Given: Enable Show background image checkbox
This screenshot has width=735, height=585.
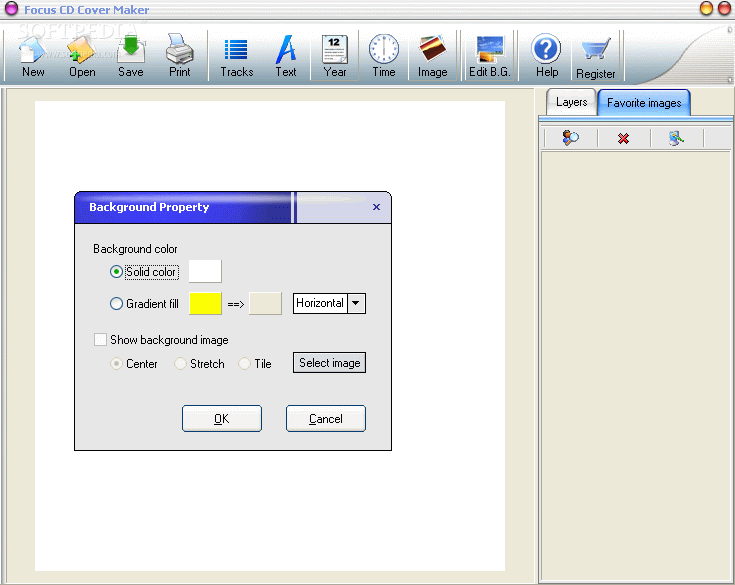Looking at the screenshot, I should click(x=100, y=339).
